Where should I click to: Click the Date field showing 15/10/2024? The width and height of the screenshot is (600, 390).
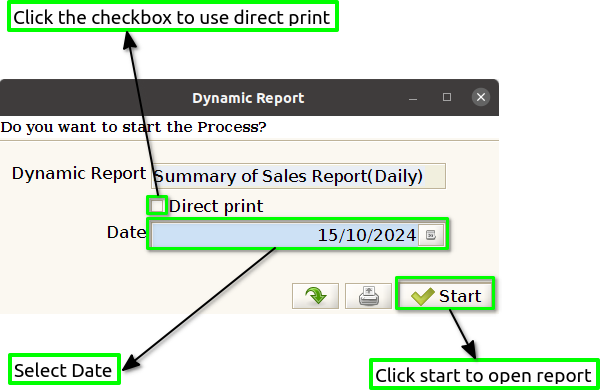click(x=285, y=235)
